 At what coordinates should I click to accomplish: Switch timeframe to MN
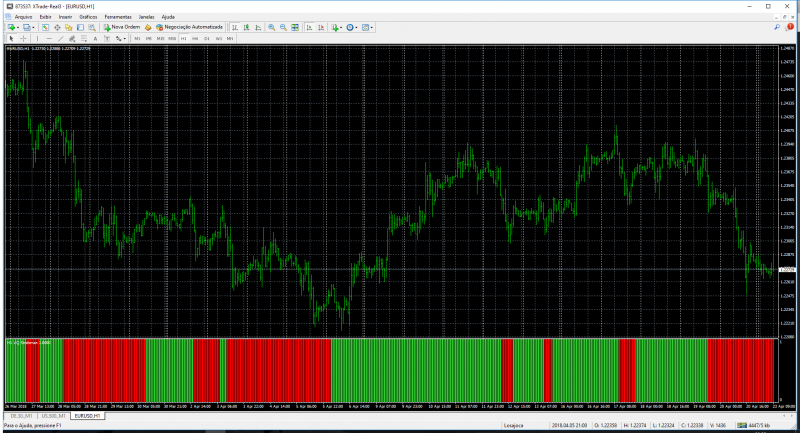pos(230,39)
